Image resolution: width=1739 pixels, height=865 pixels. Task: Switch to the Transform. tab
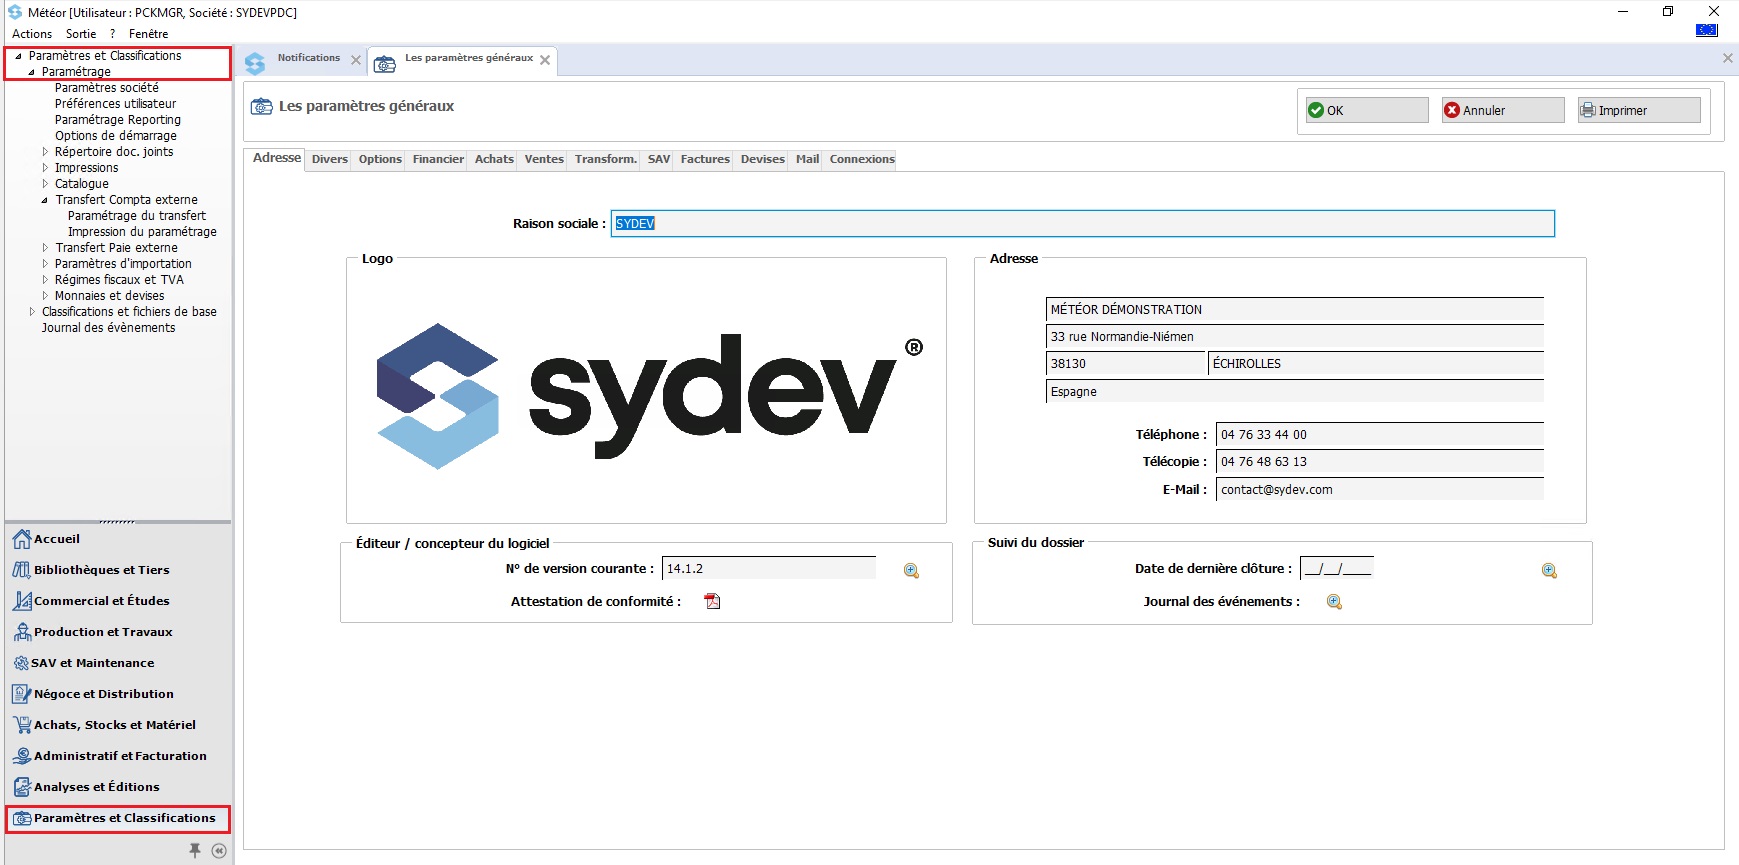point(606,159)
